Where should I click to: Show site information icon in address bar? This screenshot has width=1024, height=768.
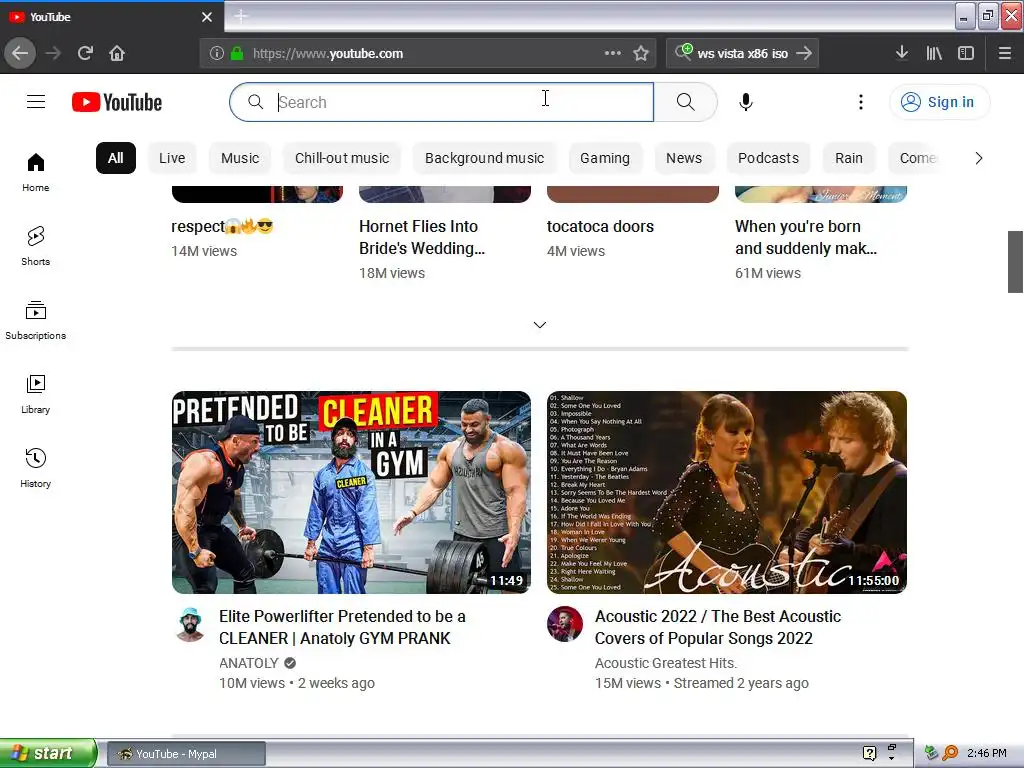pyautogui.click(x=217, y=54)
